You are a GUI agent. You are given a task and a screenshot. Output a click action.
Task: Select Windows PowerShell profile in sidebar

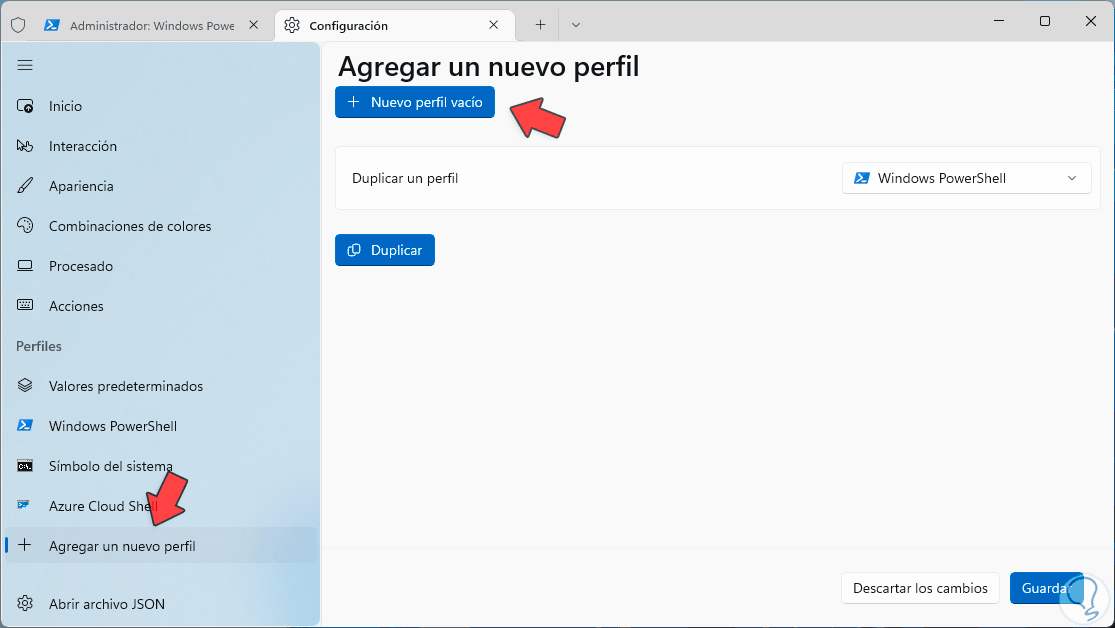point(161,425)
